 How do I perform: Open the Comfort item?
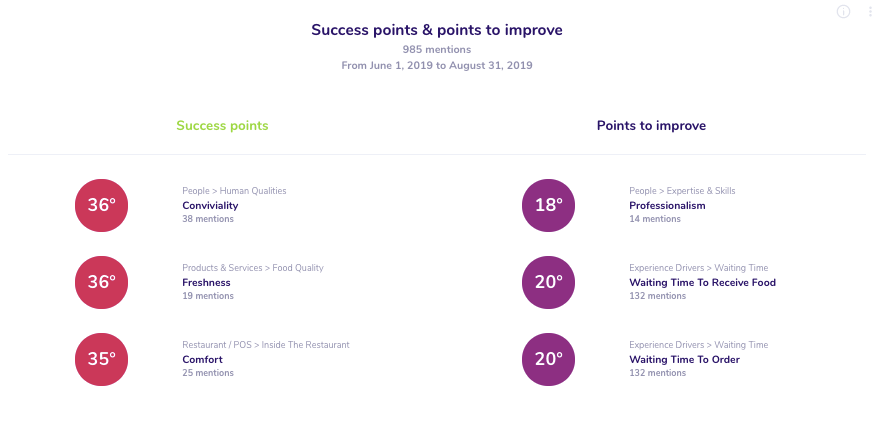coord(202,359)
